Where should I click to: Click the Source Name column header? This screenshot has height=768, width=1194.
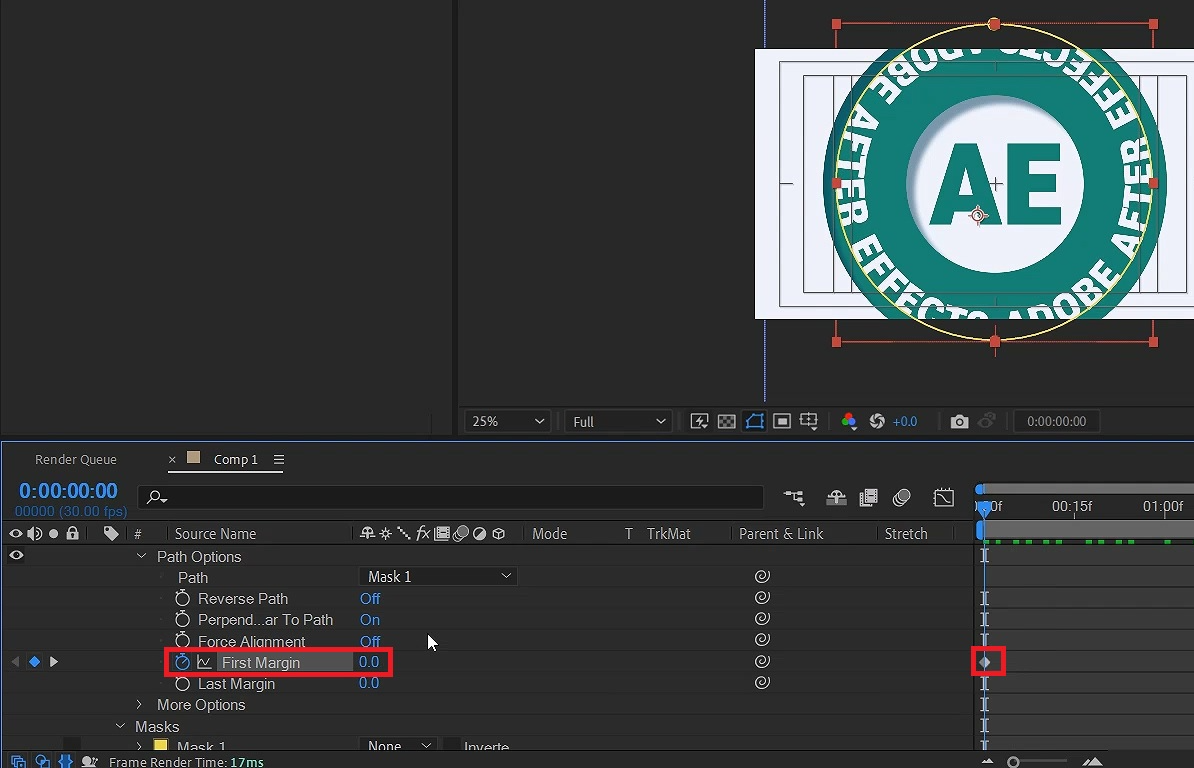coord(215,534)
